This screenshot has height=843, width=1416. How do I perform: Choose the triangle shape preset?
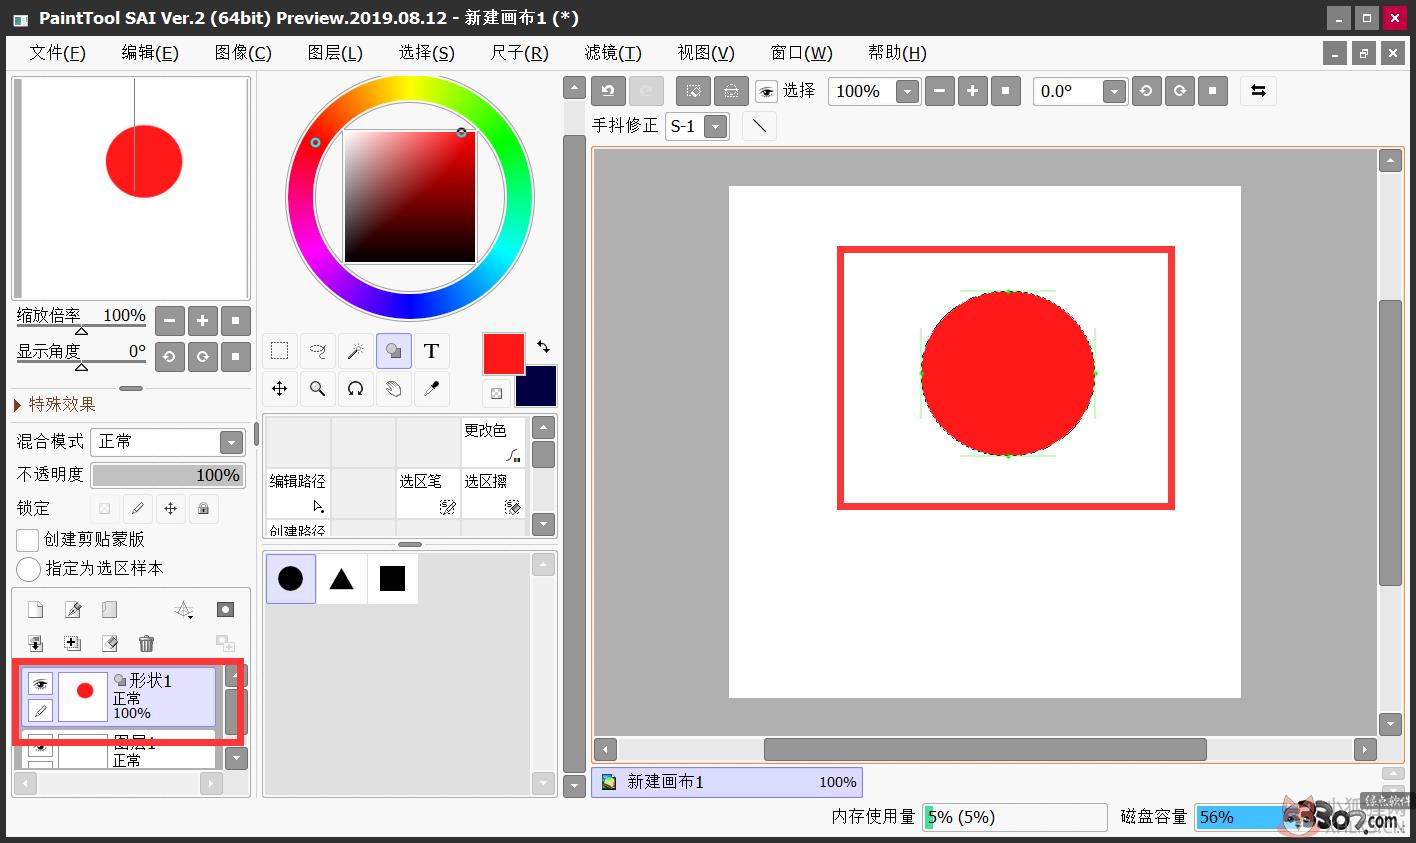click(x=342, y=579)
